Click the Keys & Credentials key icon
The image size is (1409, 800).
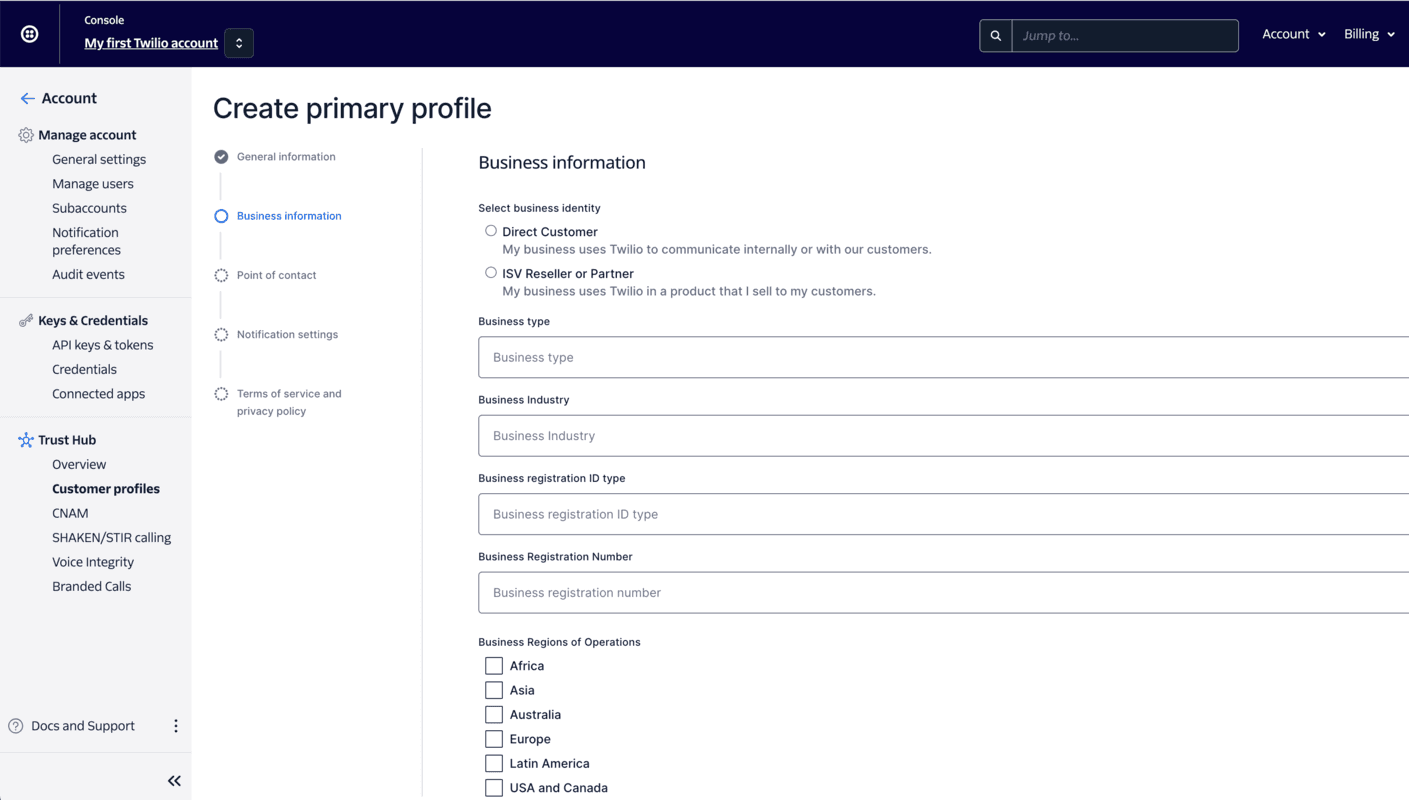[x=25, y=319]
